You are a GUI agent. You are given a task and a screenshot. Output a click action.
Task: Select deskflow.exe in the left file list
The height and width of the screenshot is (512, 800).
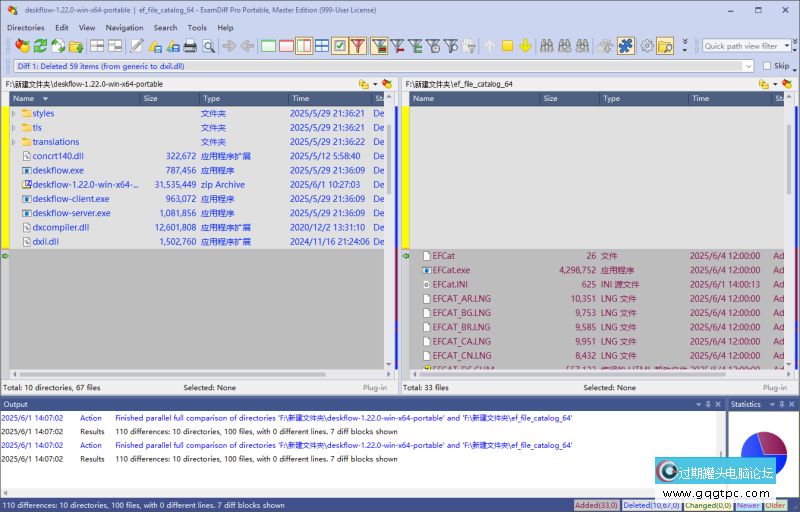58,170
